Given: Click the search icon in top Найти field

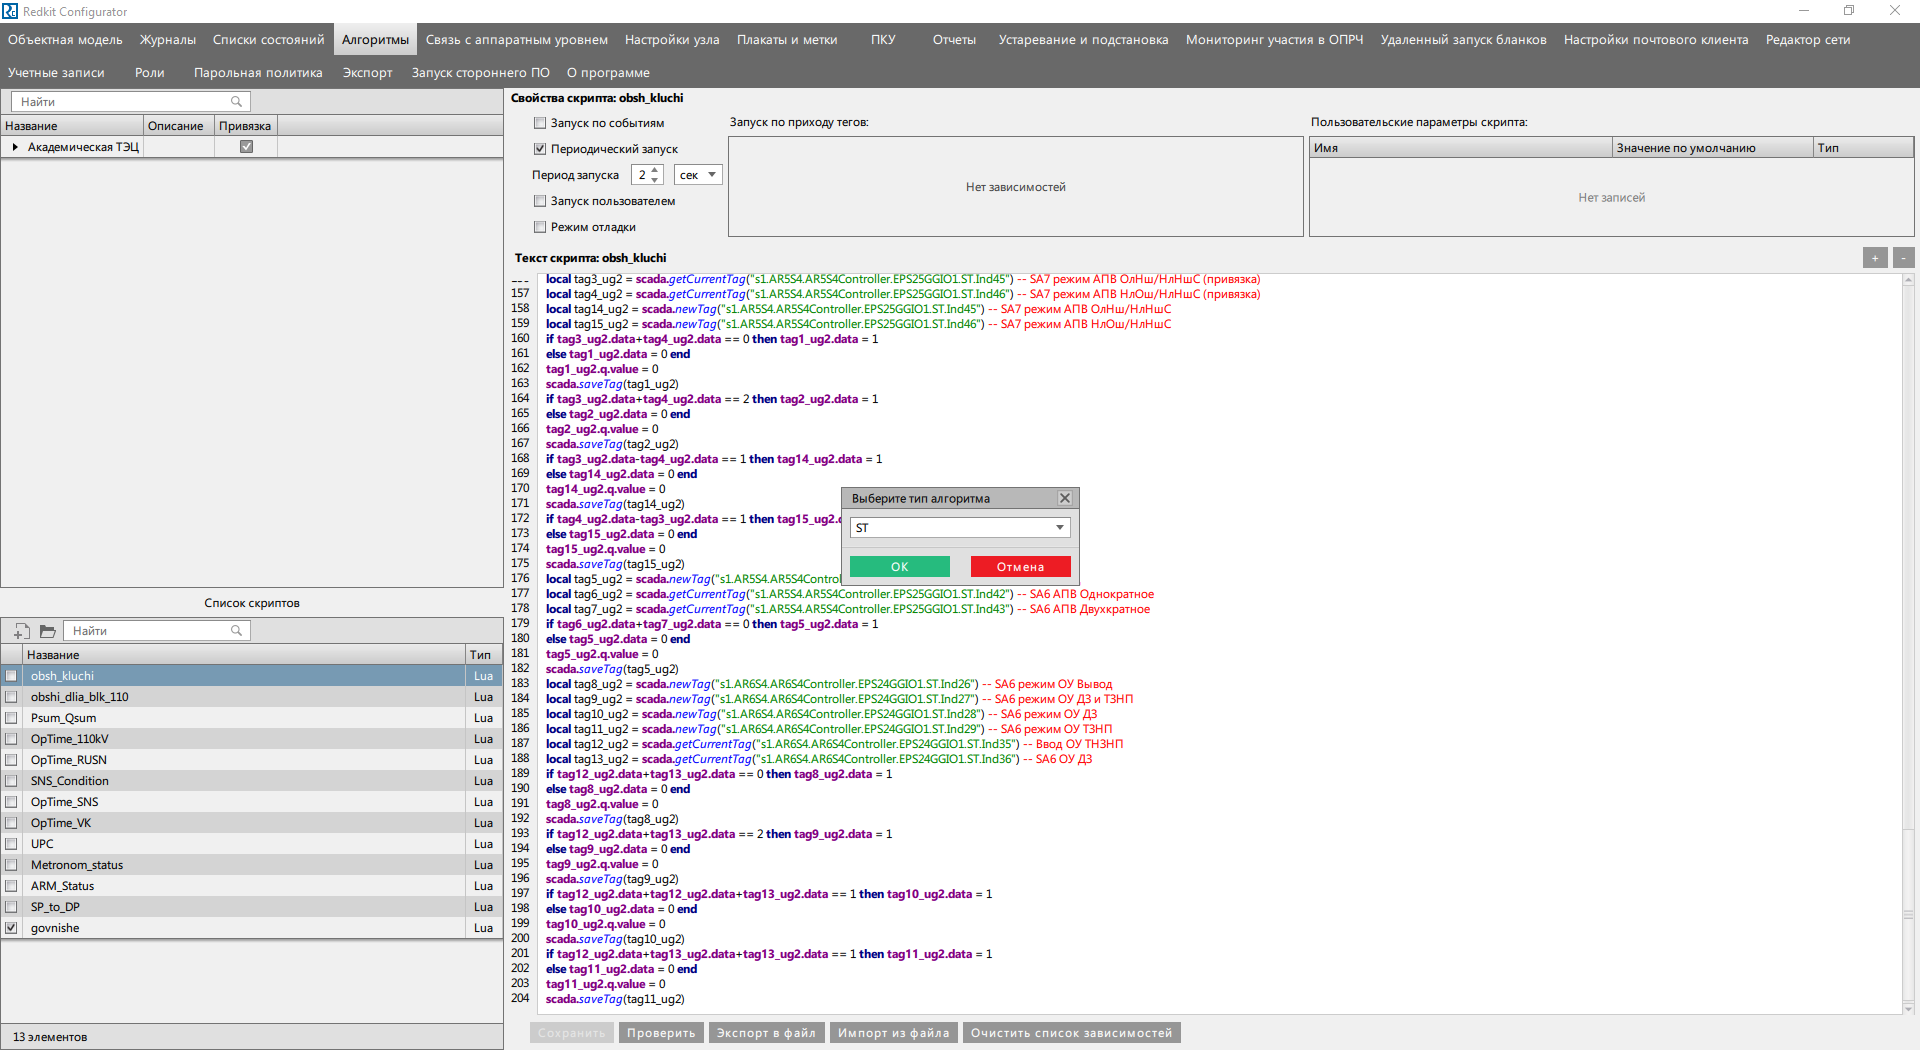Looking at the screenshot, I should (236, 101).
